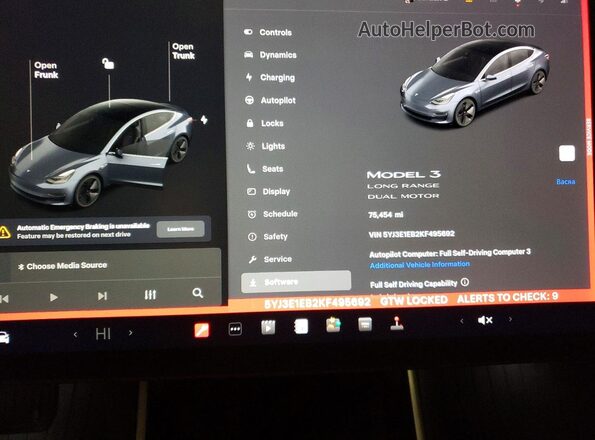Screen dimensions: 595x440
Task: Tap the Autopilot Computer description line
Action: (x=450, y=253)
